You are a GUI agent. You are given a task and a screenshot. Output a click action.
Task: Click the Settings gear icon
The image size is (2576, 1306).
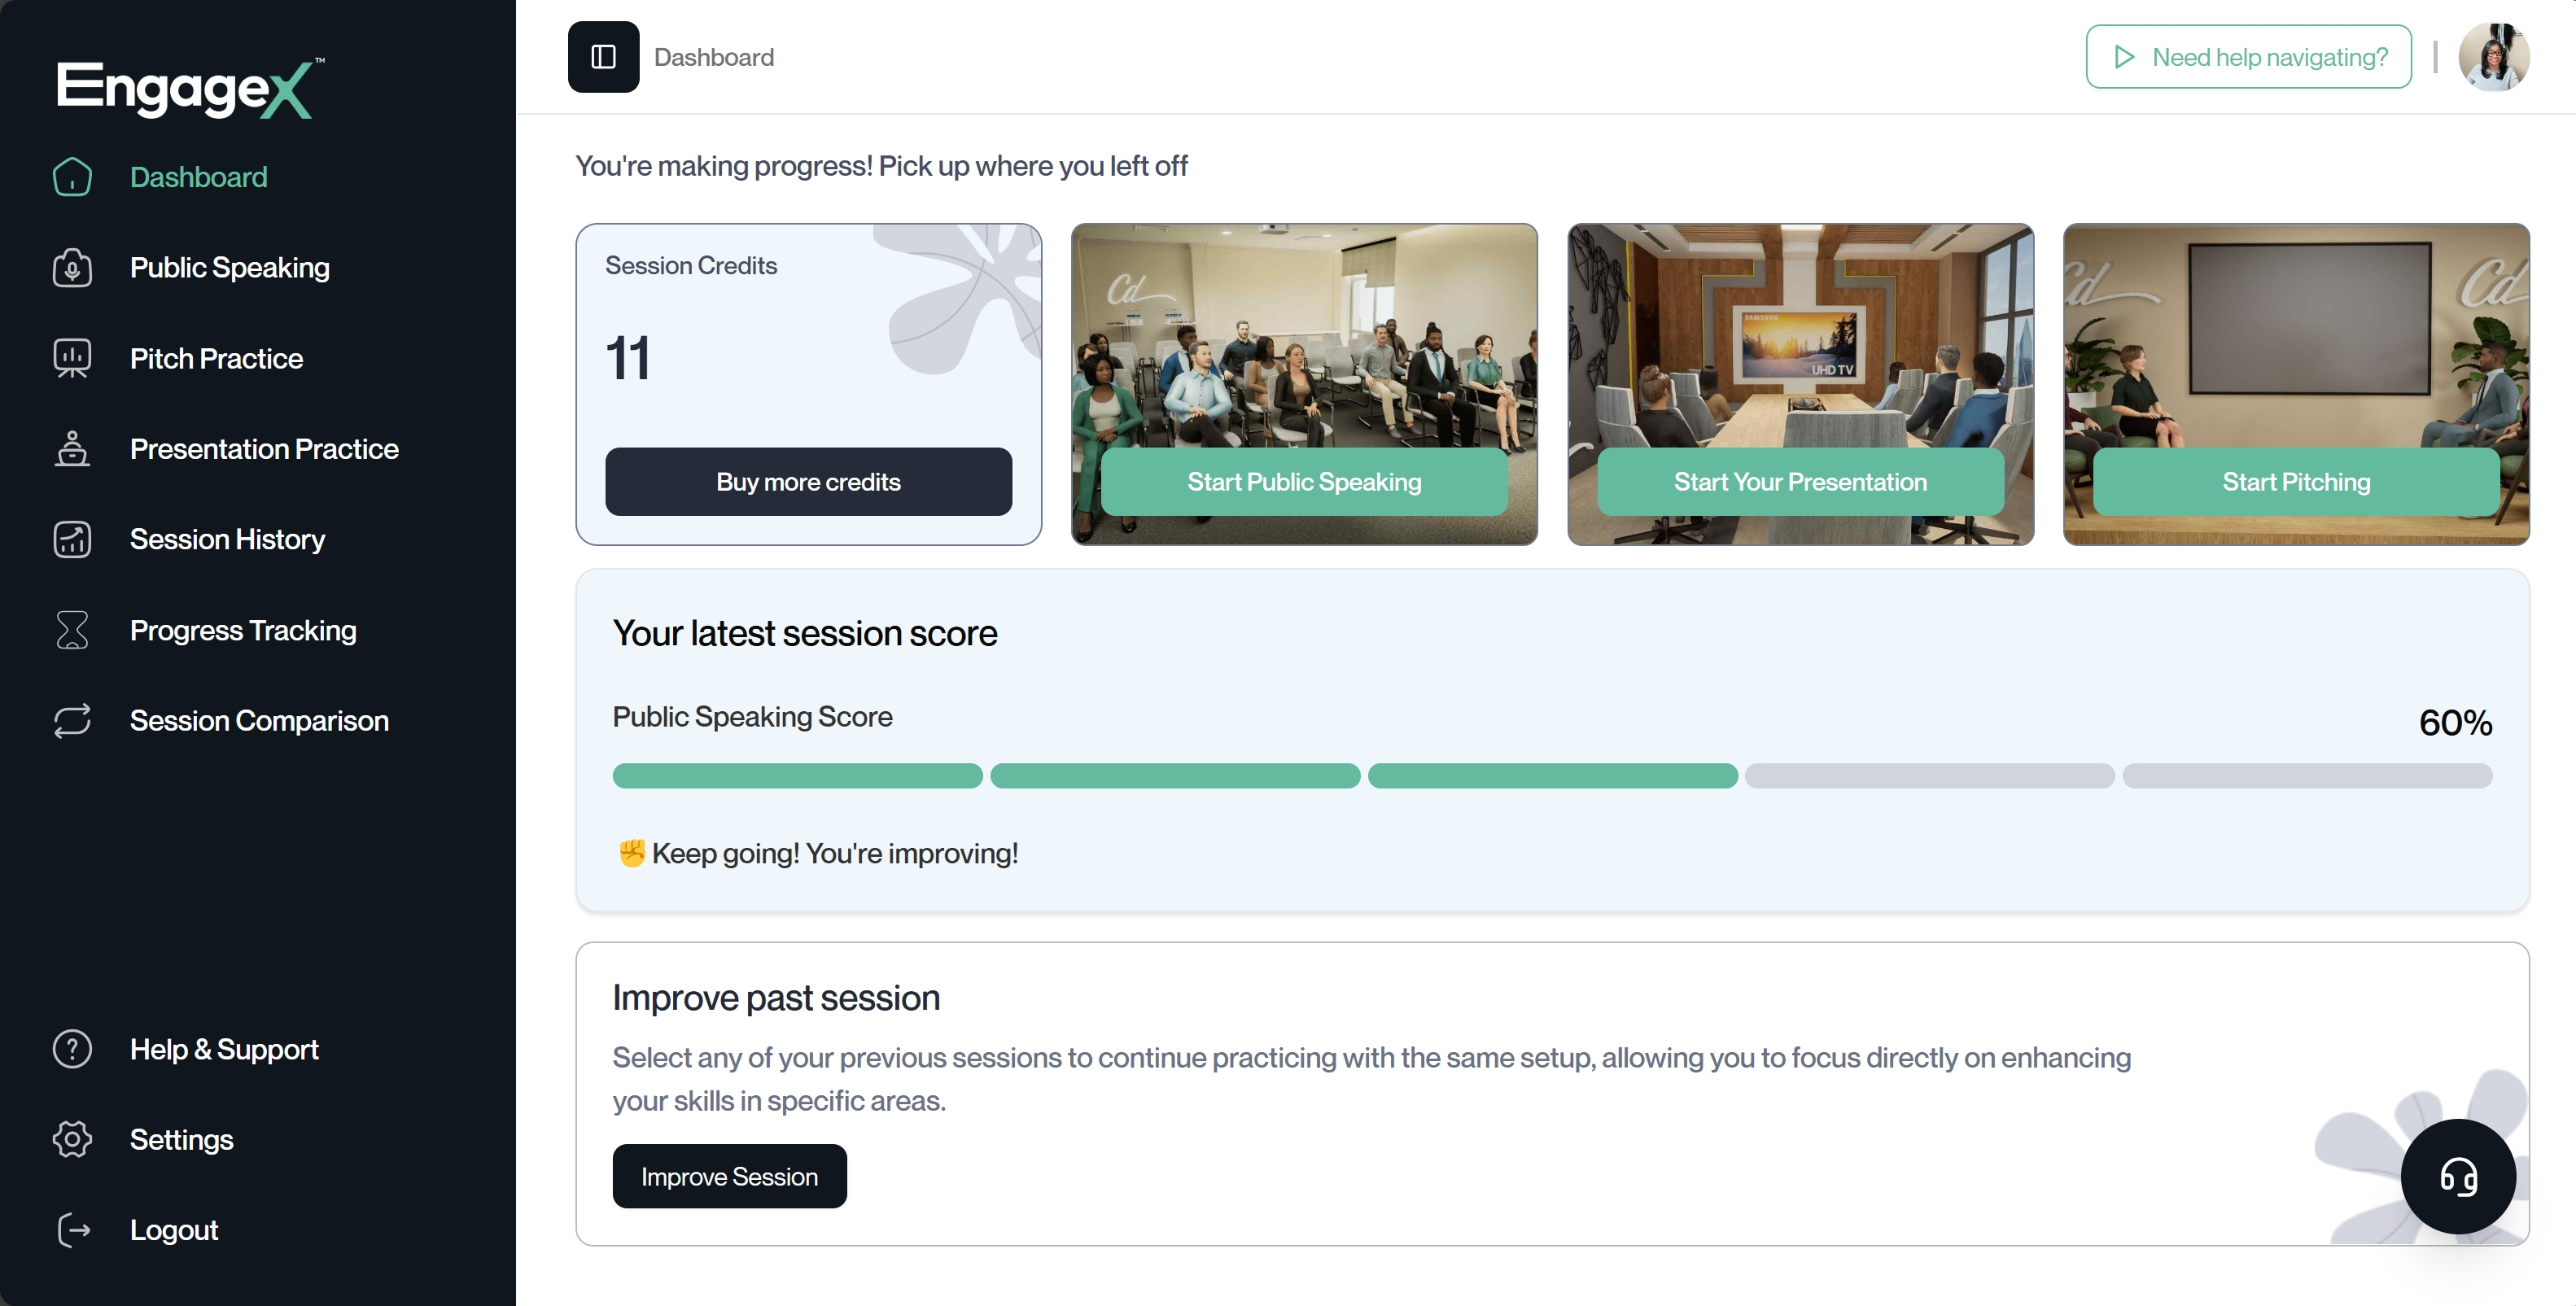(72, 1139)
